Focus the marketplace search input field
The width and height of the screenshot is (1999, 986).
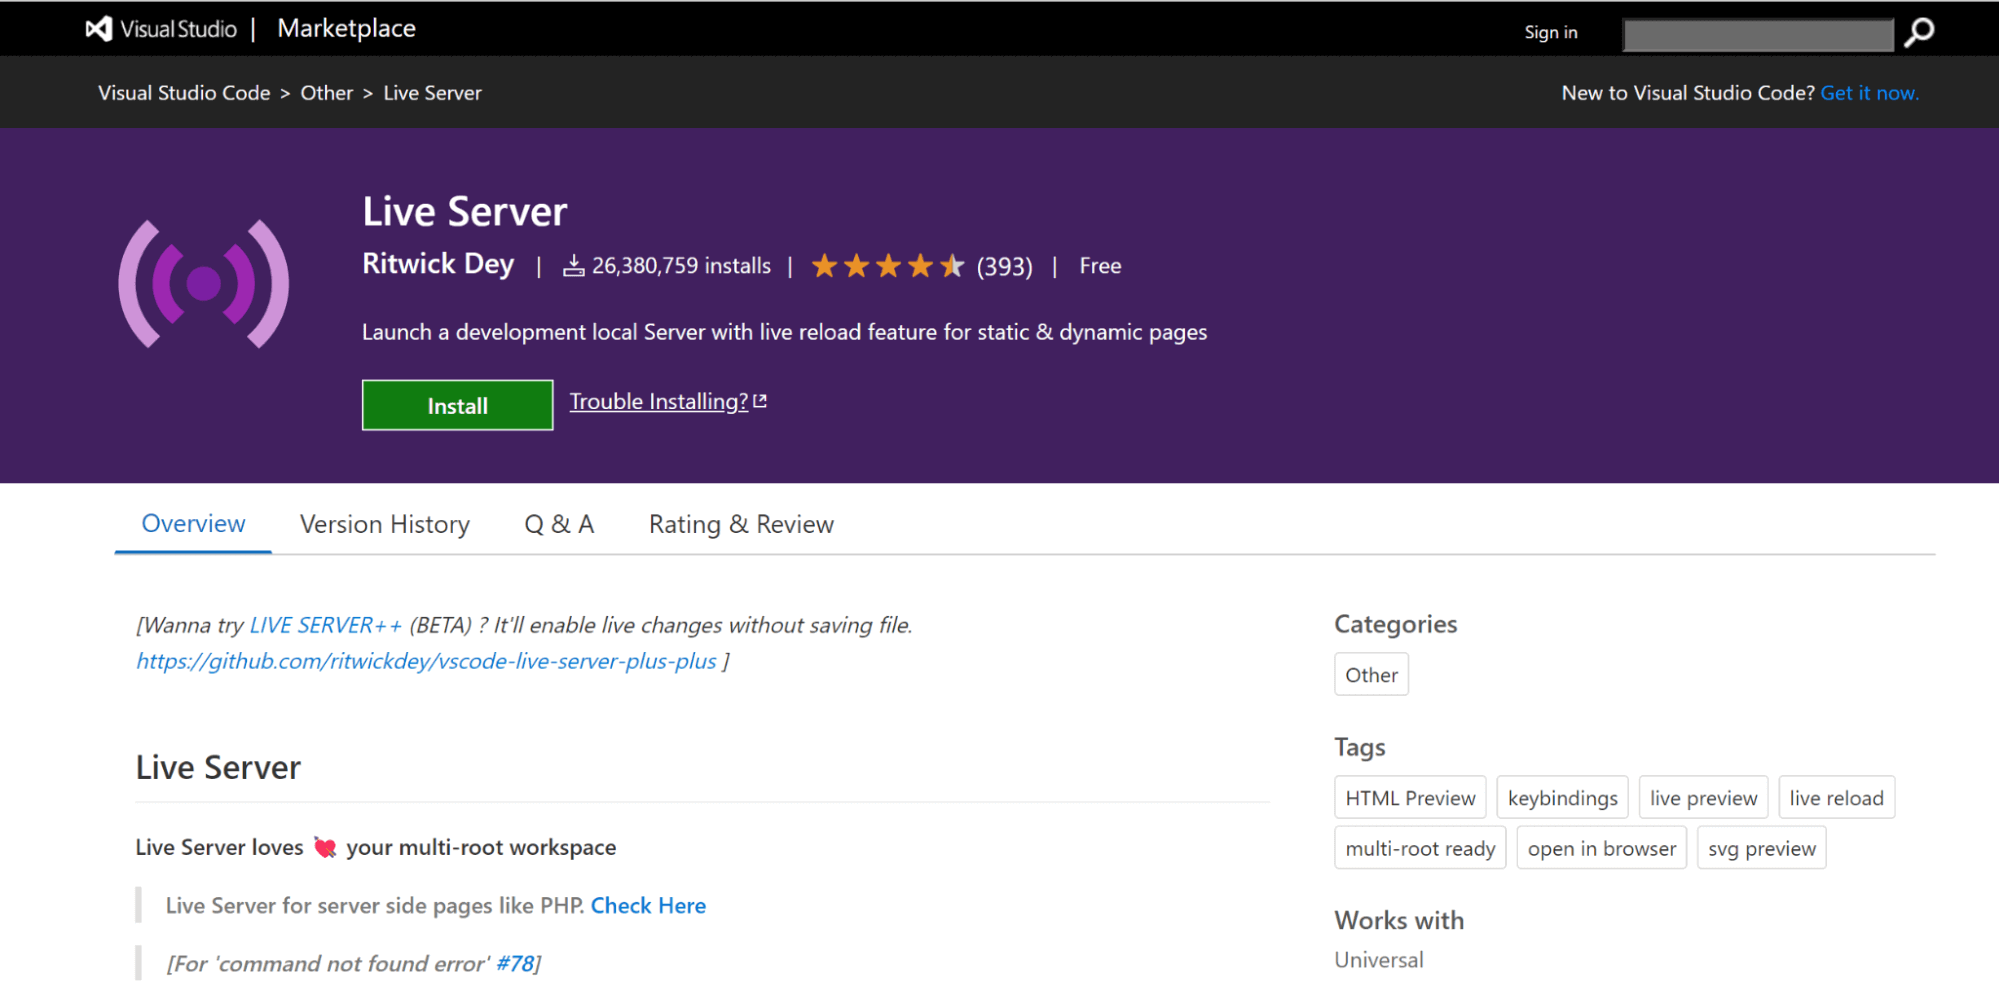(1757, 35)
